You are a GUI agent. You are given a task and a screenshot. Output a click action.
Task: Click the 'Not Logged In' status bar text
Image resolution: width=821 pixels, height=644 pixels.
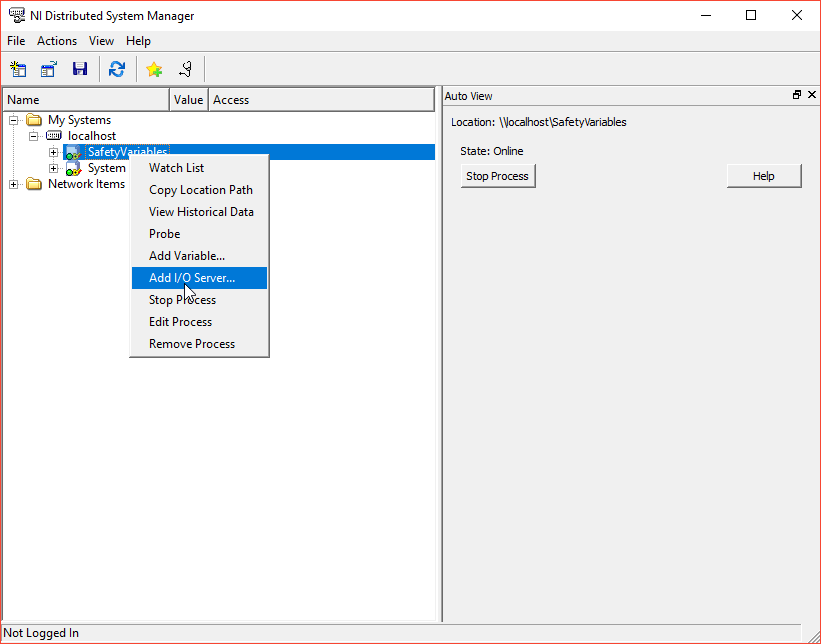tap(41, 633)
